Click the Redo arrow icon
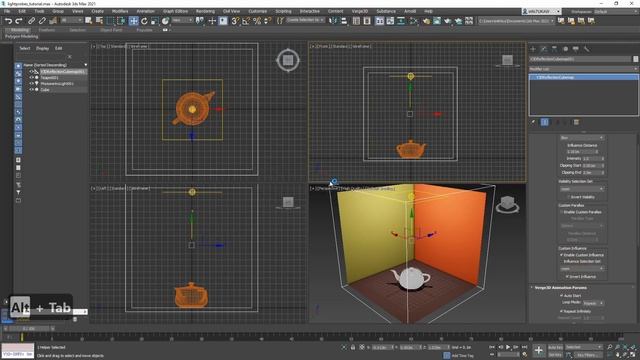The image size is (640, 360). click(19, 20)
